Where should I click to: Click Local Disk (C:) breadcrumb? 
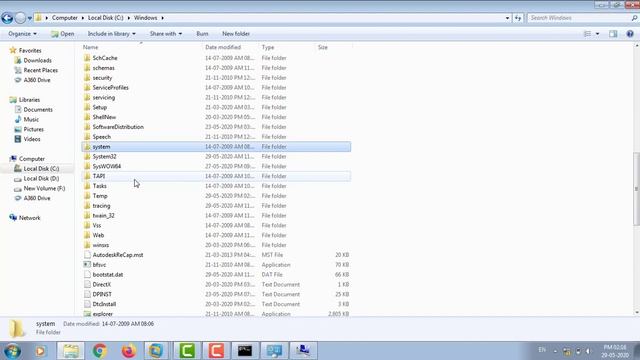point(105,18)
